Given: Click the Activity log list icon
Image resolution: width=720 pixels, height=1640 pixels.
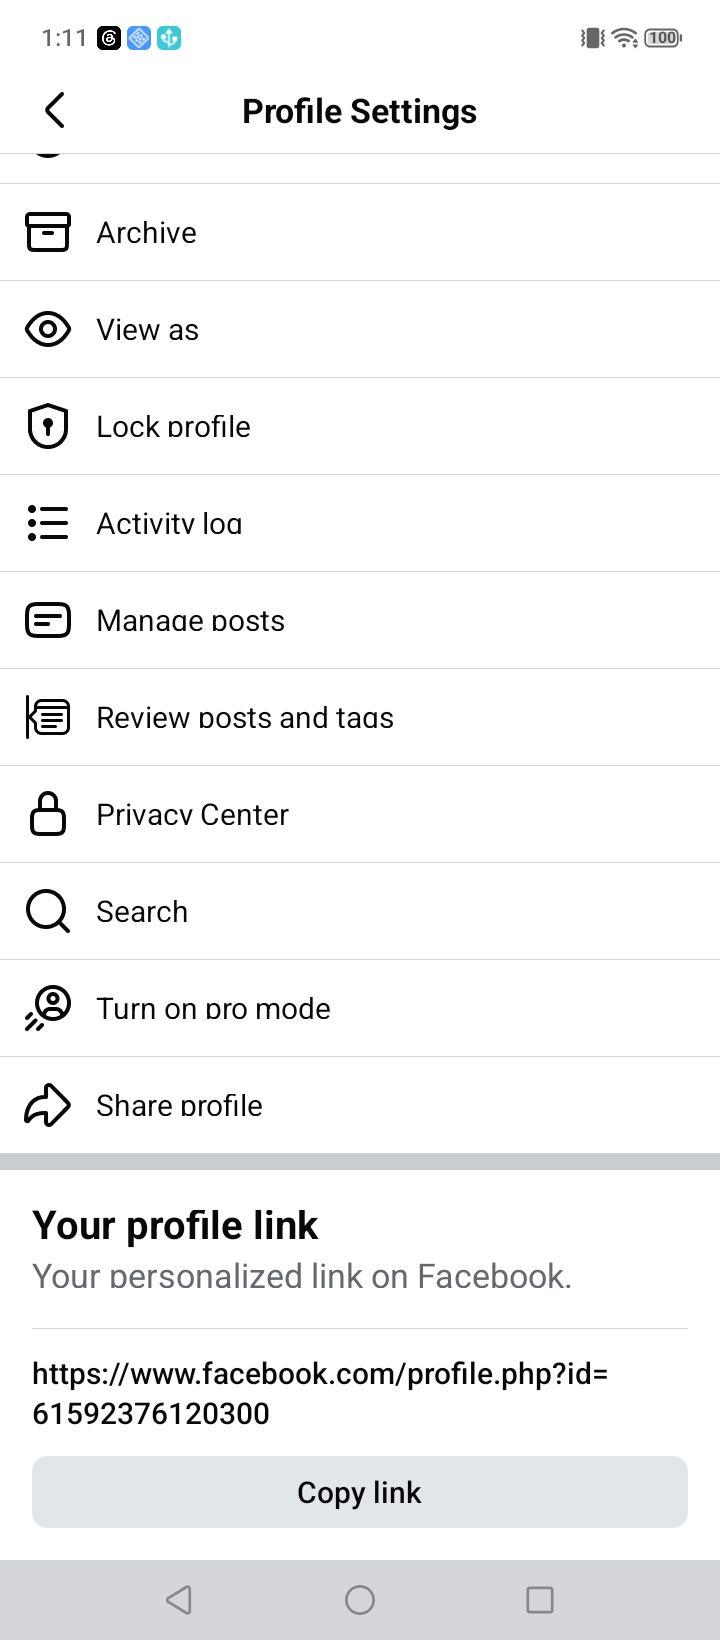Looking at the screenshot, I should pyautogui.click(x=48, y=523).
